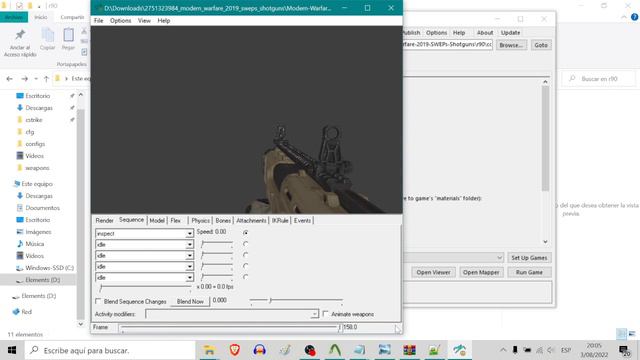Image resolution: width=640 pixels, height=360 pixels.
Task: Click the Frame slider track
Action: [x=230, y=327]
